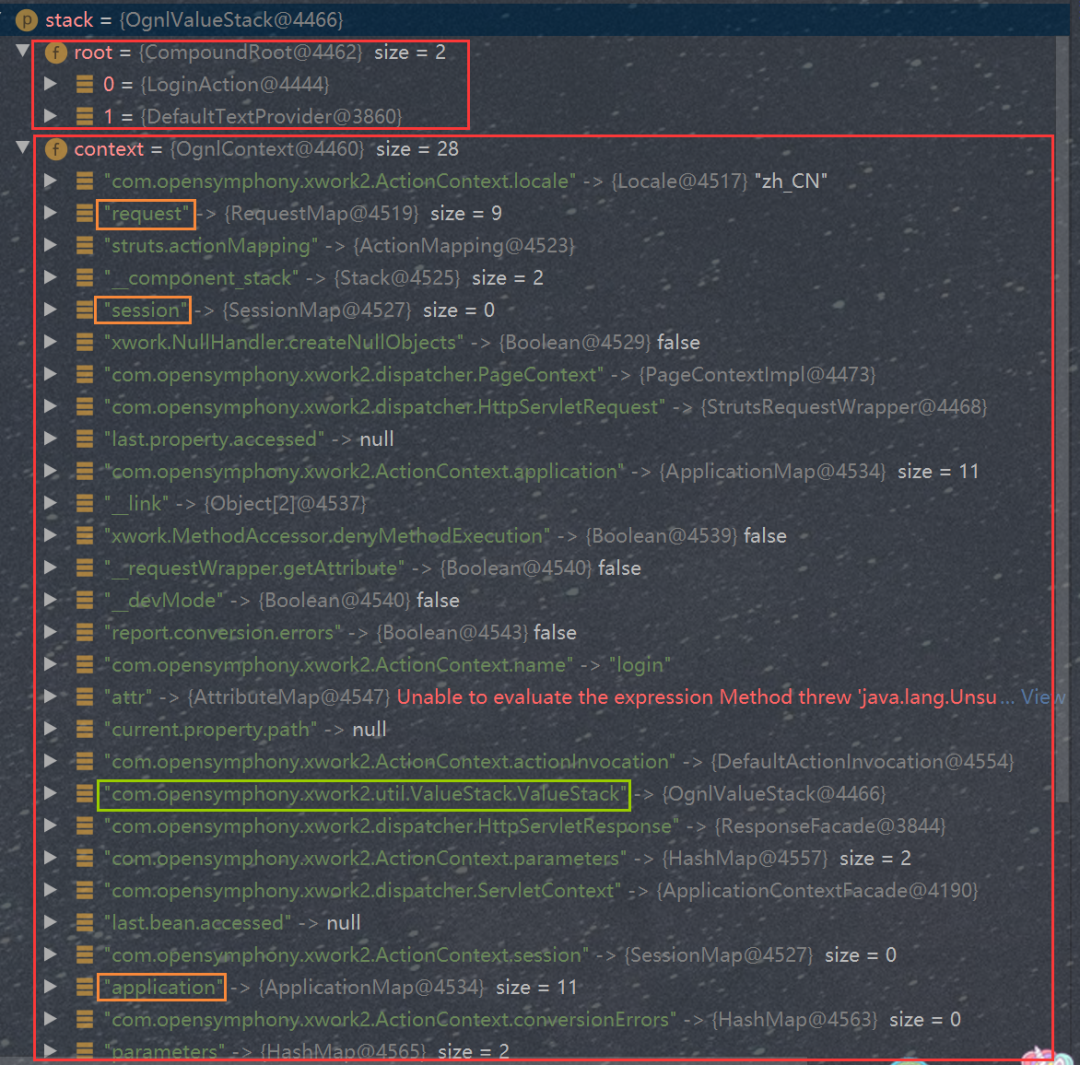Click the entry icon beside xwork.NullHandler.createNullObjects

[x=85, y=342]
